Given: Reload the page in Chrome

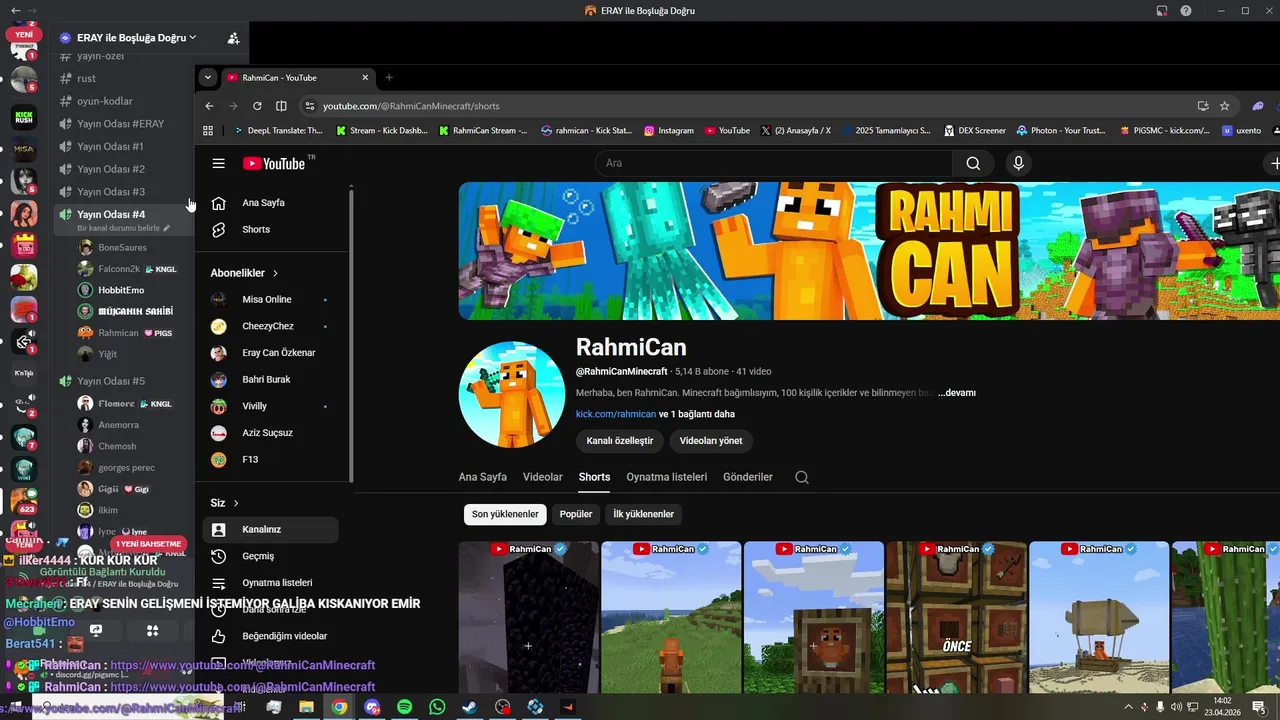Looking at the screenshot, I should [x=257, y=106].
